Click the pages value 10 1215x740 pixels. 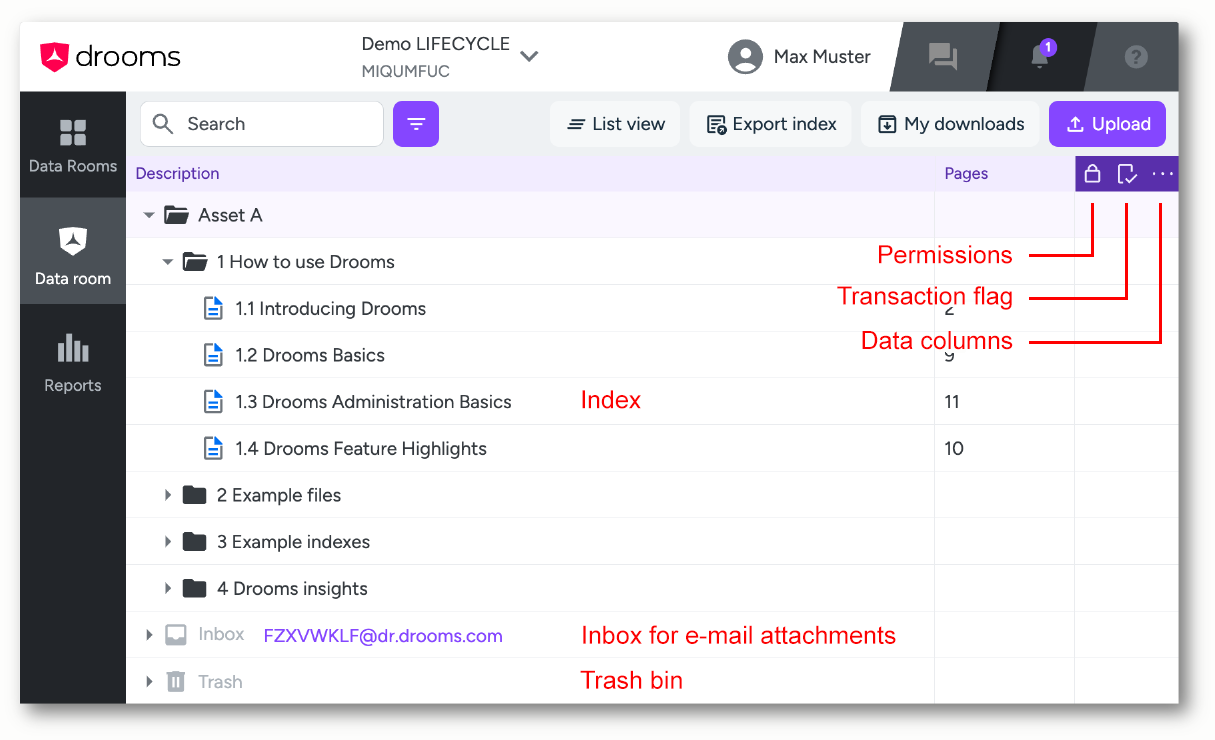(954, 449)
